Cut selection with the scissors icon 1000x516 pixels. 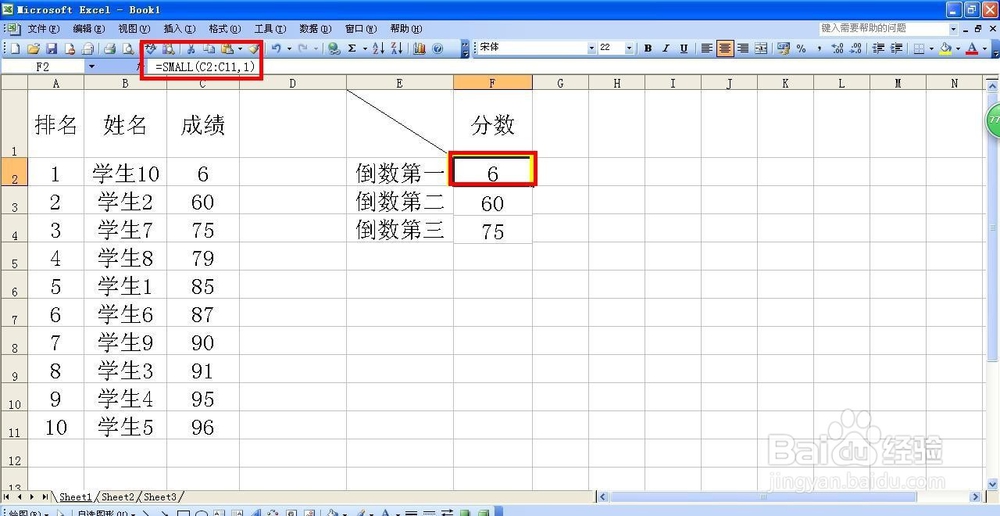pos(190,48)
